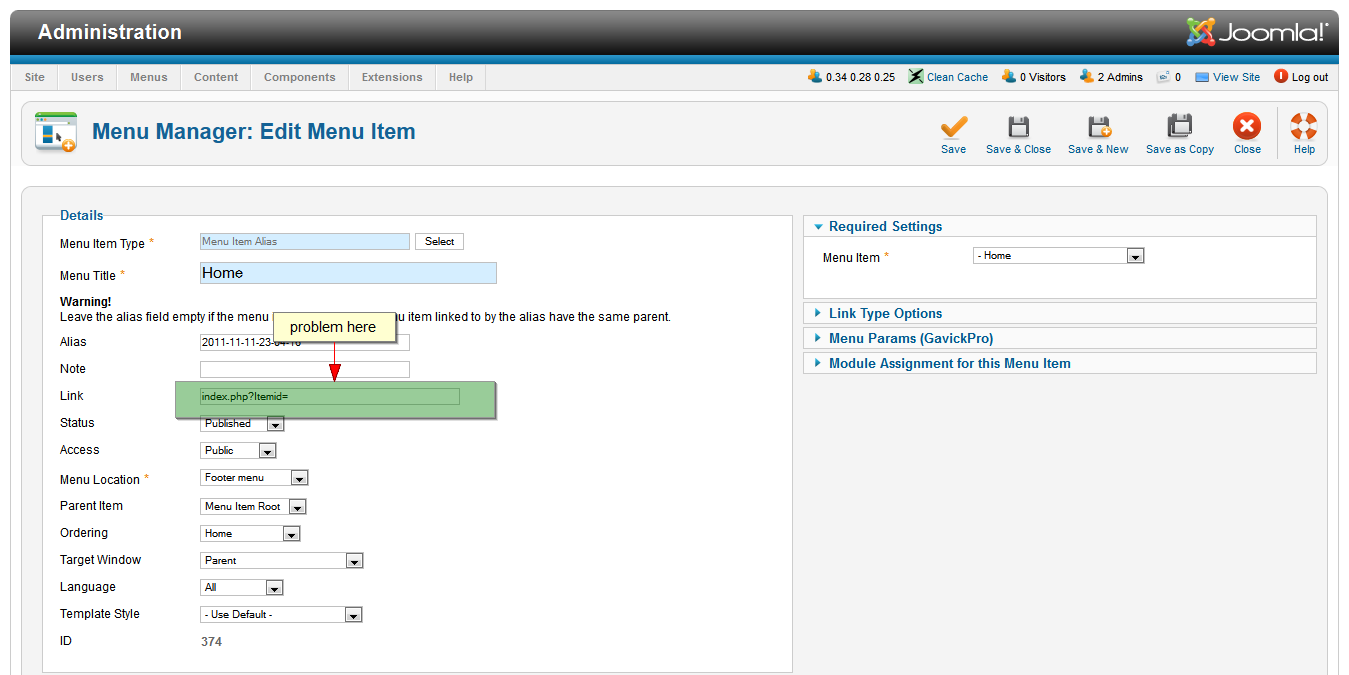Click the Joomla logo
Screen dimensions: 1349x675
point(1257,32)
